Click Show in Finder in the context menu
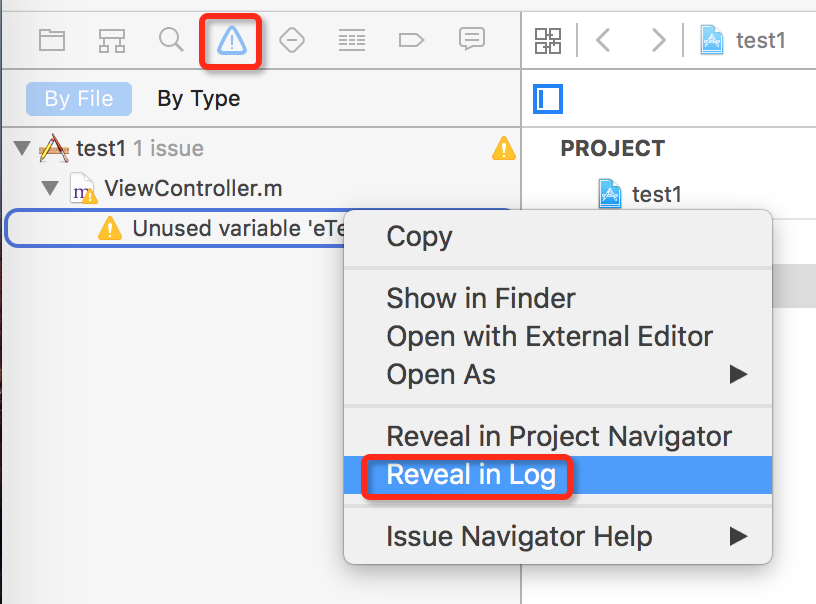Screen dimensions: 816x604 coord(480,298)
